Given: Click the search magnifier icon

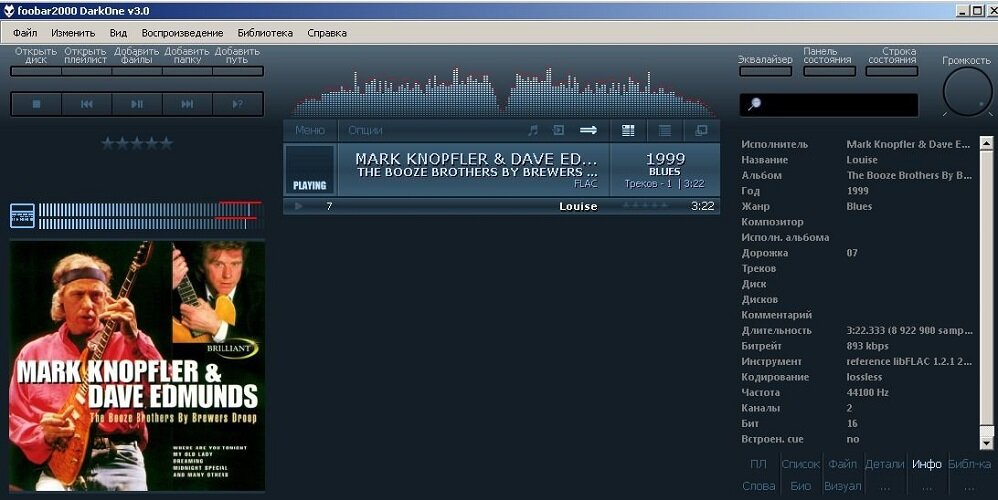Looking at the screenshot, I should coord(754,104).
